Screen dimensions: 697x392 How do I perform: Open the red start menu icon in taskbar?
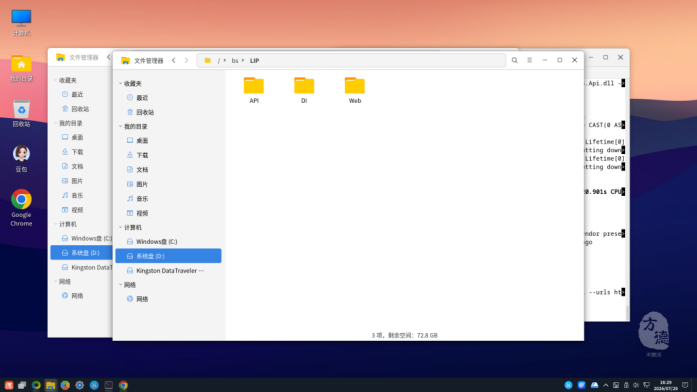point(9,385)
